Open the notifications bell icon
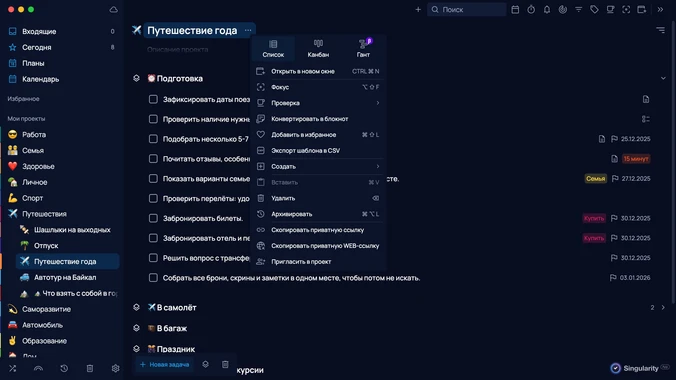The image size is (676, 380). 547,9
